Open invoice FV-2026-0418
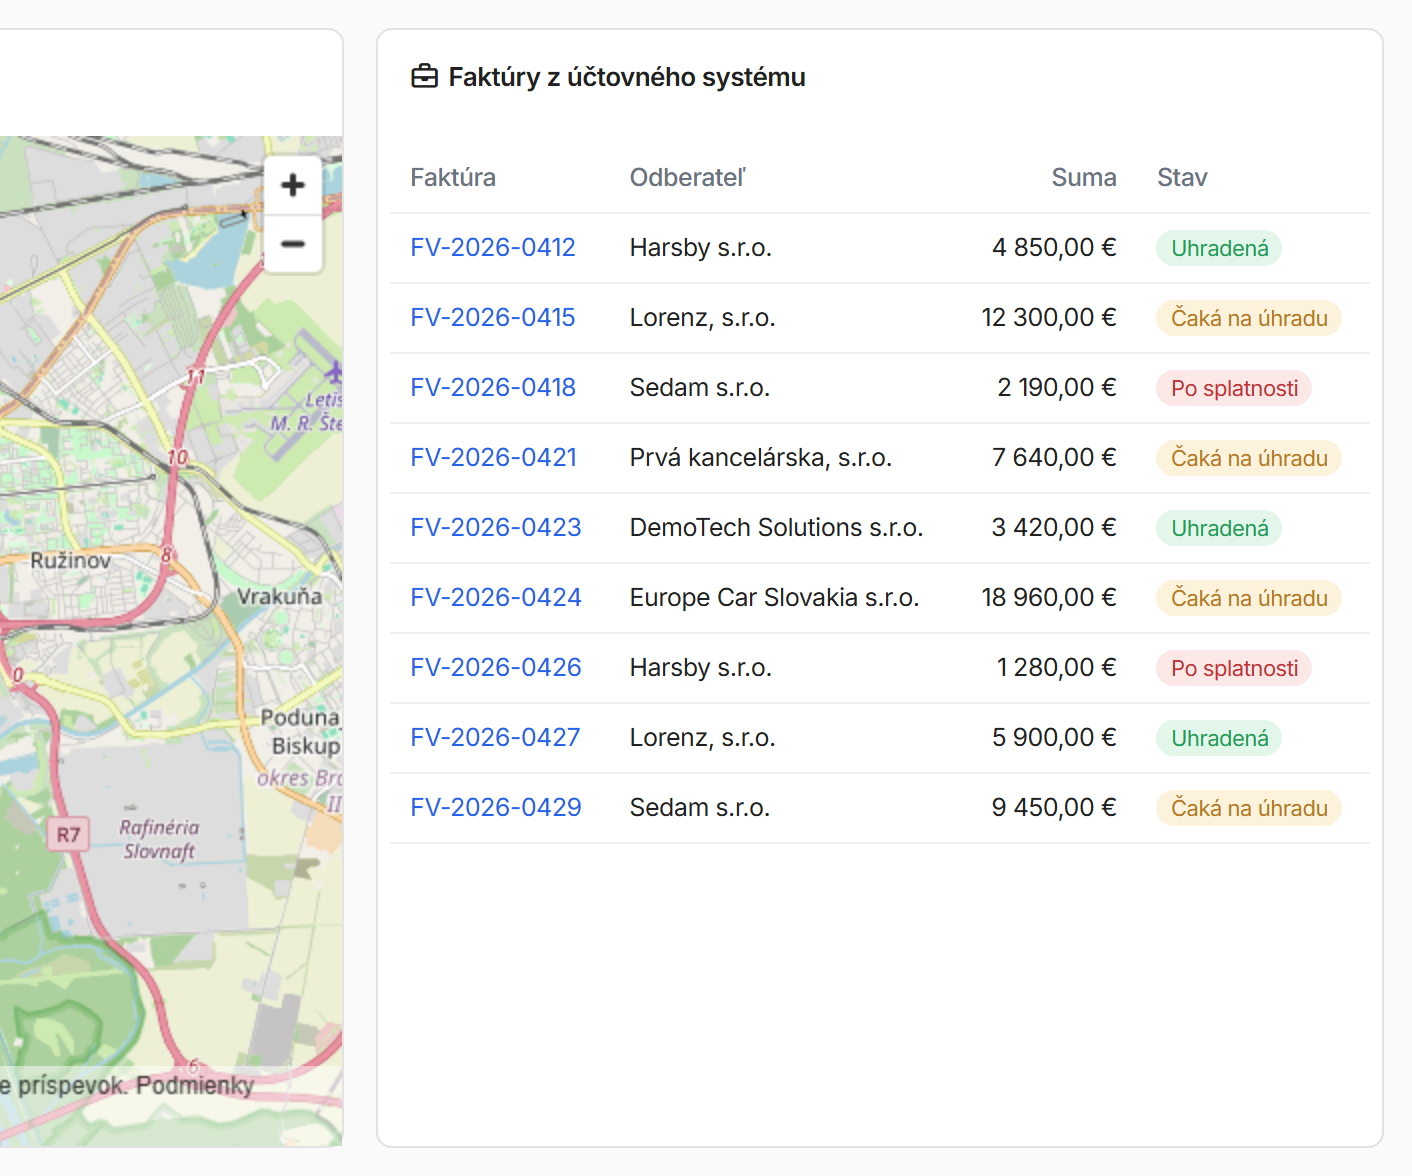Screen dimensions: 1412x1176 [493, 388]
